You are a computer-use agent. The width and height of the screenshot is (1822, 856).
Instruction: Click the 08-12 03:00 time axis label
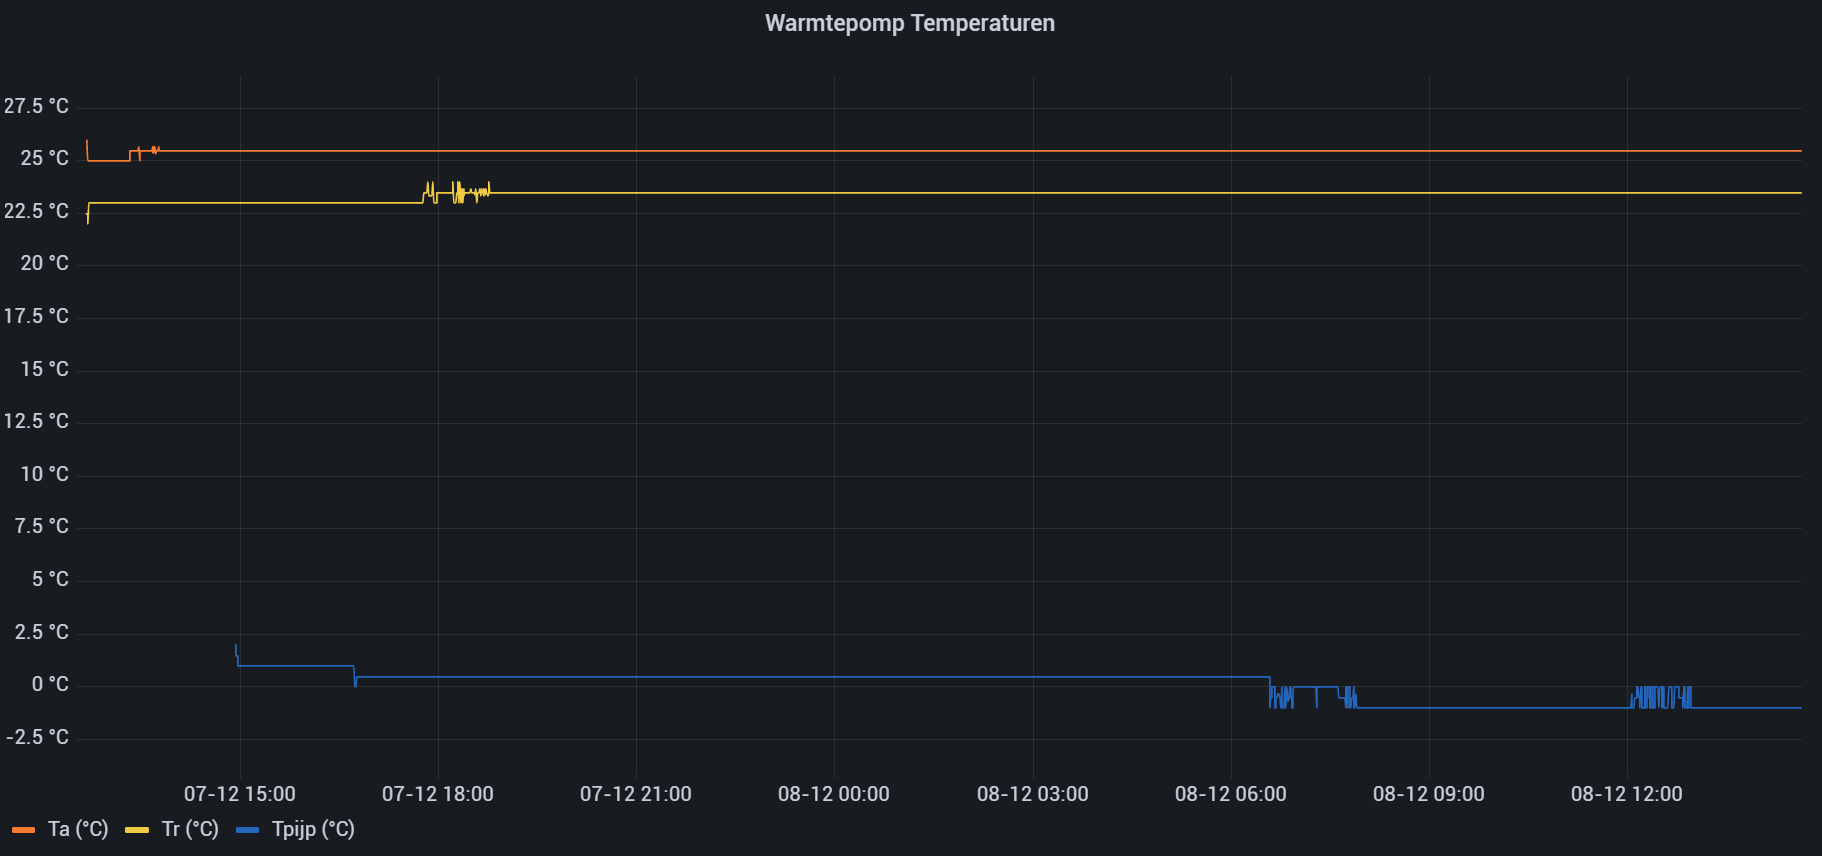[x=1033, y=794]
